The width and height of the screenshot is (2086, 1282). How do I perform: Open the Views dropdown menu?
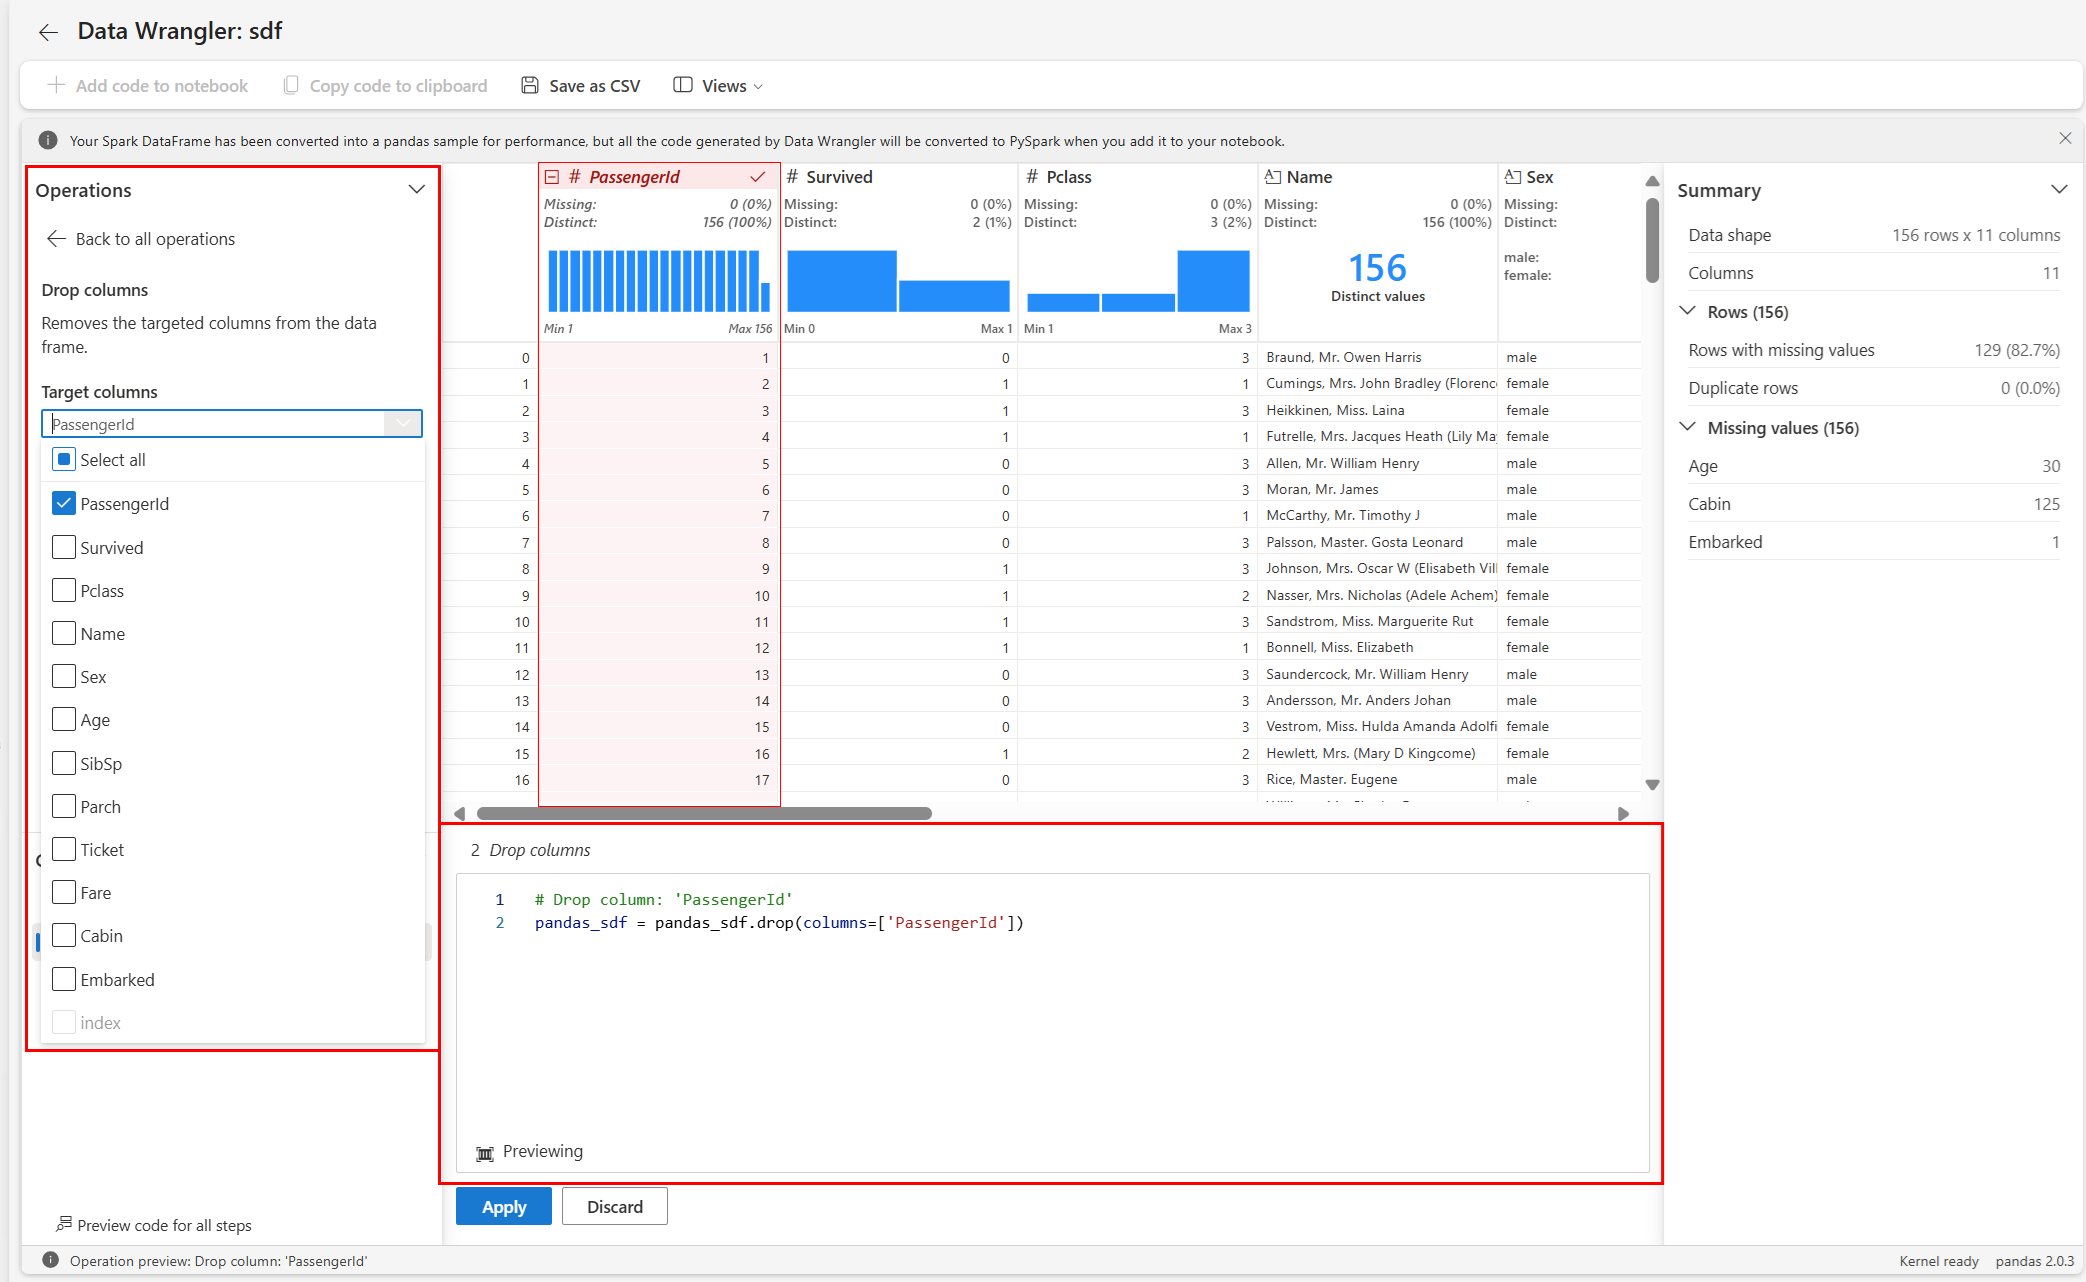(720, 85)
